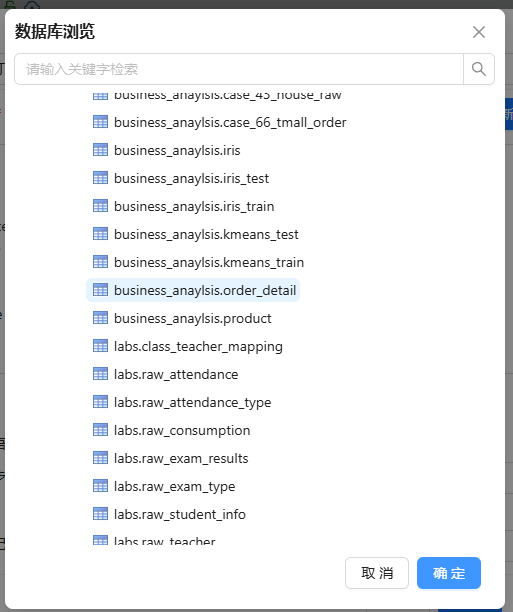Select business_anaylsis.iris_train table
The width and height of the screenshot is (513, 612).
tap(183, 206)
